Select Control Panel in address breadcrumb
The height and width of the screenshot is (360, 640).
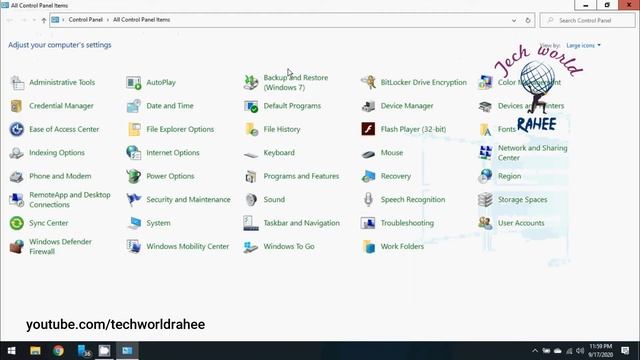(86, 20)
